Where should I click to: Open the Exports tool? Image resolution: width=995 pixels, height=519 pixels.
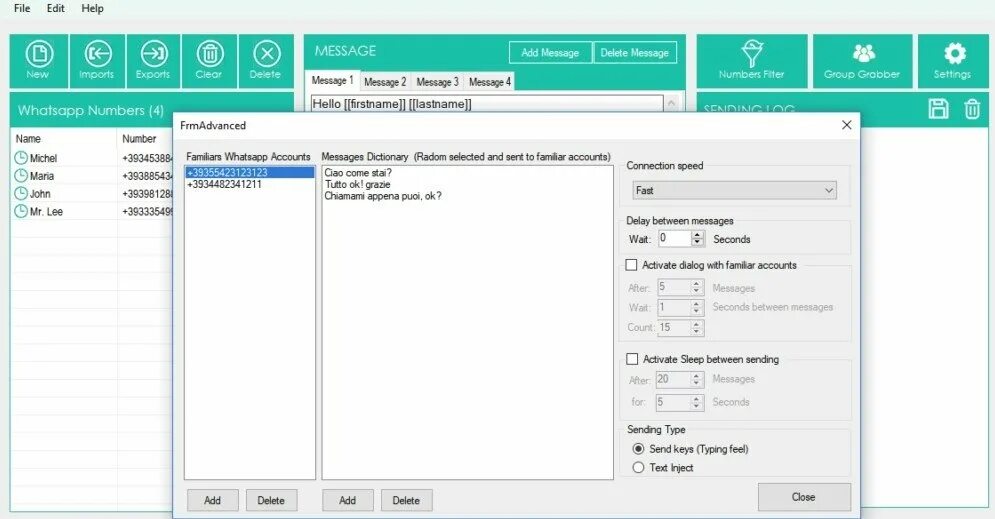pyautogui.click(x=153, y=61)
